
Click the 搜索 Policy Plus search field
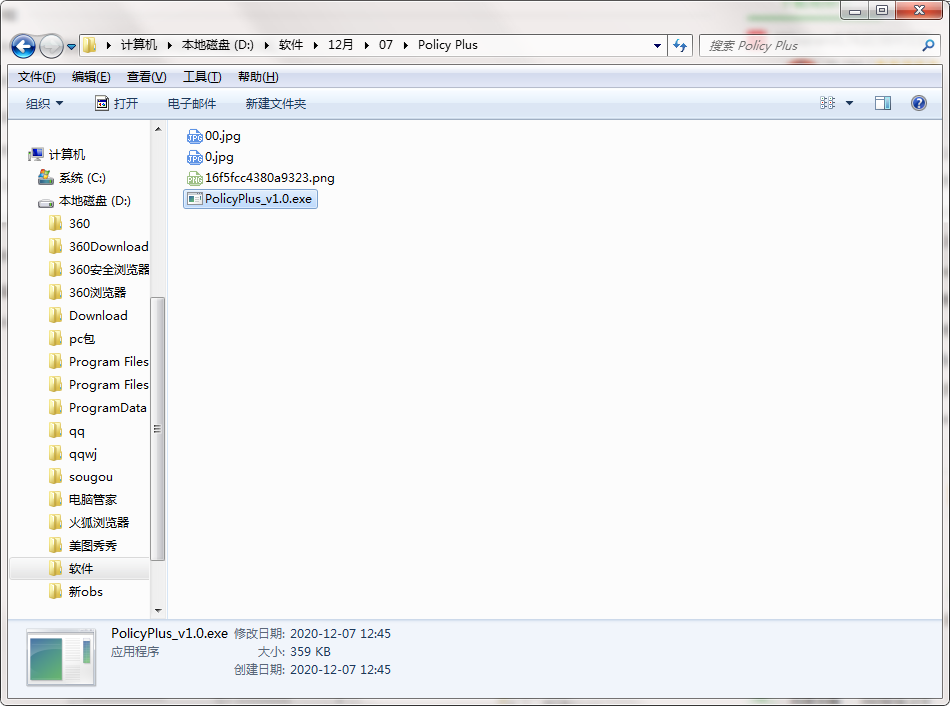[x=812, y=45]
